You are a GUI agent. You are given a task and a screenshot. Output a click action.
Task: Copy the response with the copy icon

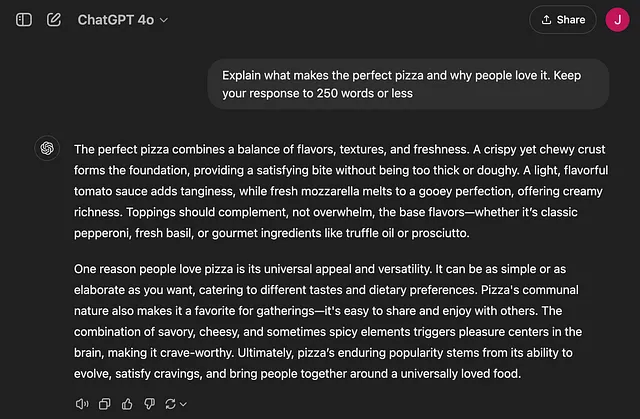pos(104,404)
